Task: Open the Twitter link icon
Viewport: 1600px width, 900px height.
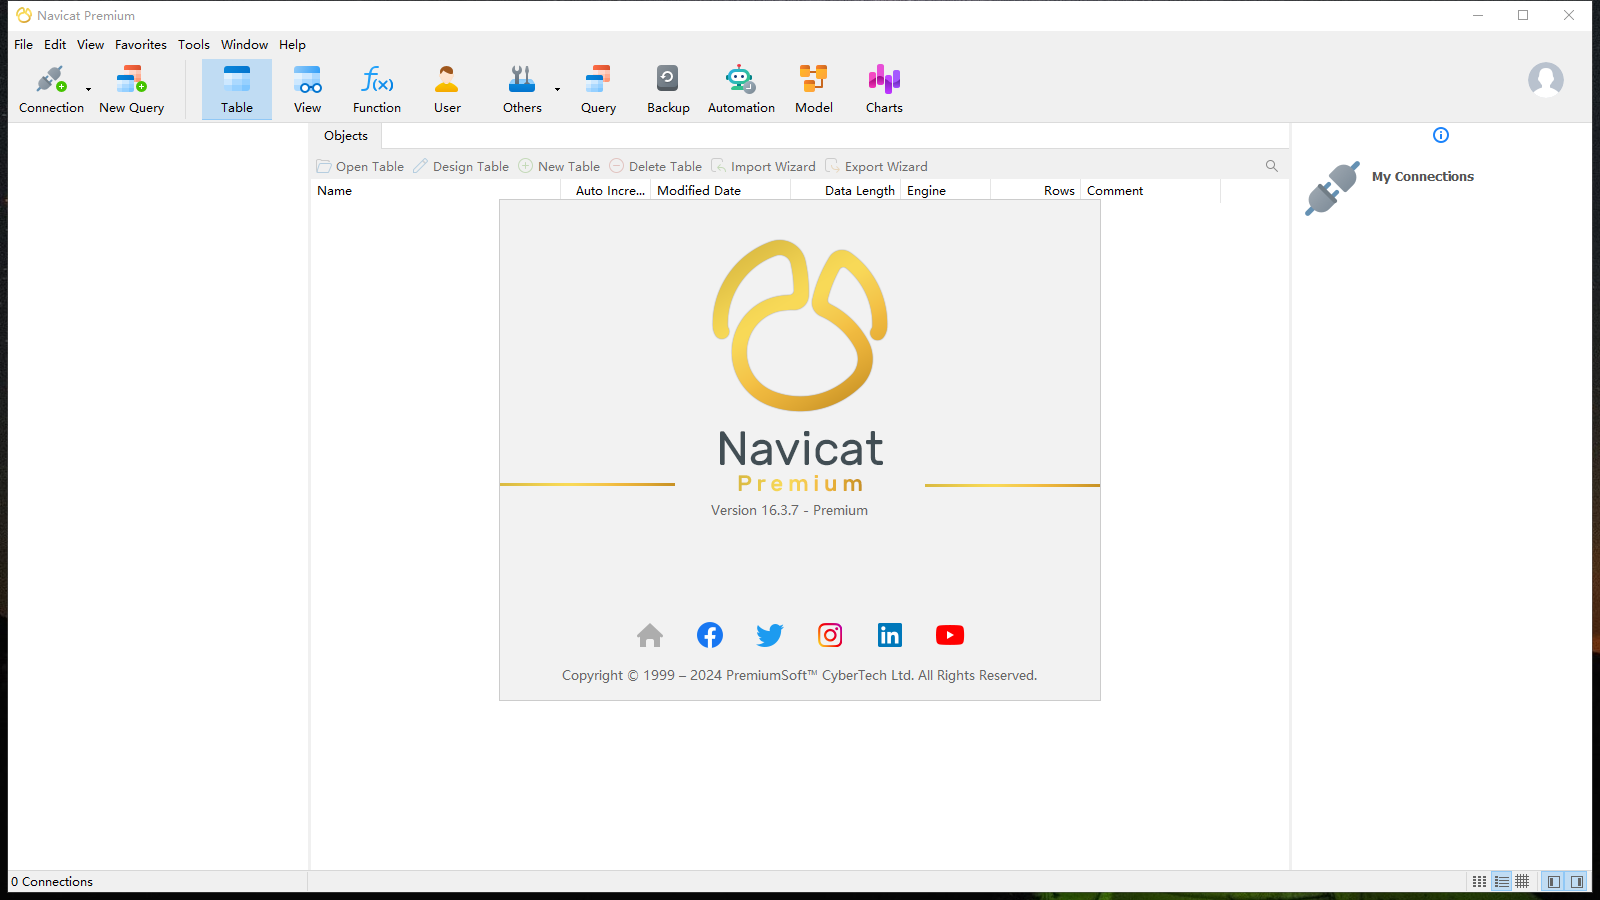Action: [x=770, y=635]
